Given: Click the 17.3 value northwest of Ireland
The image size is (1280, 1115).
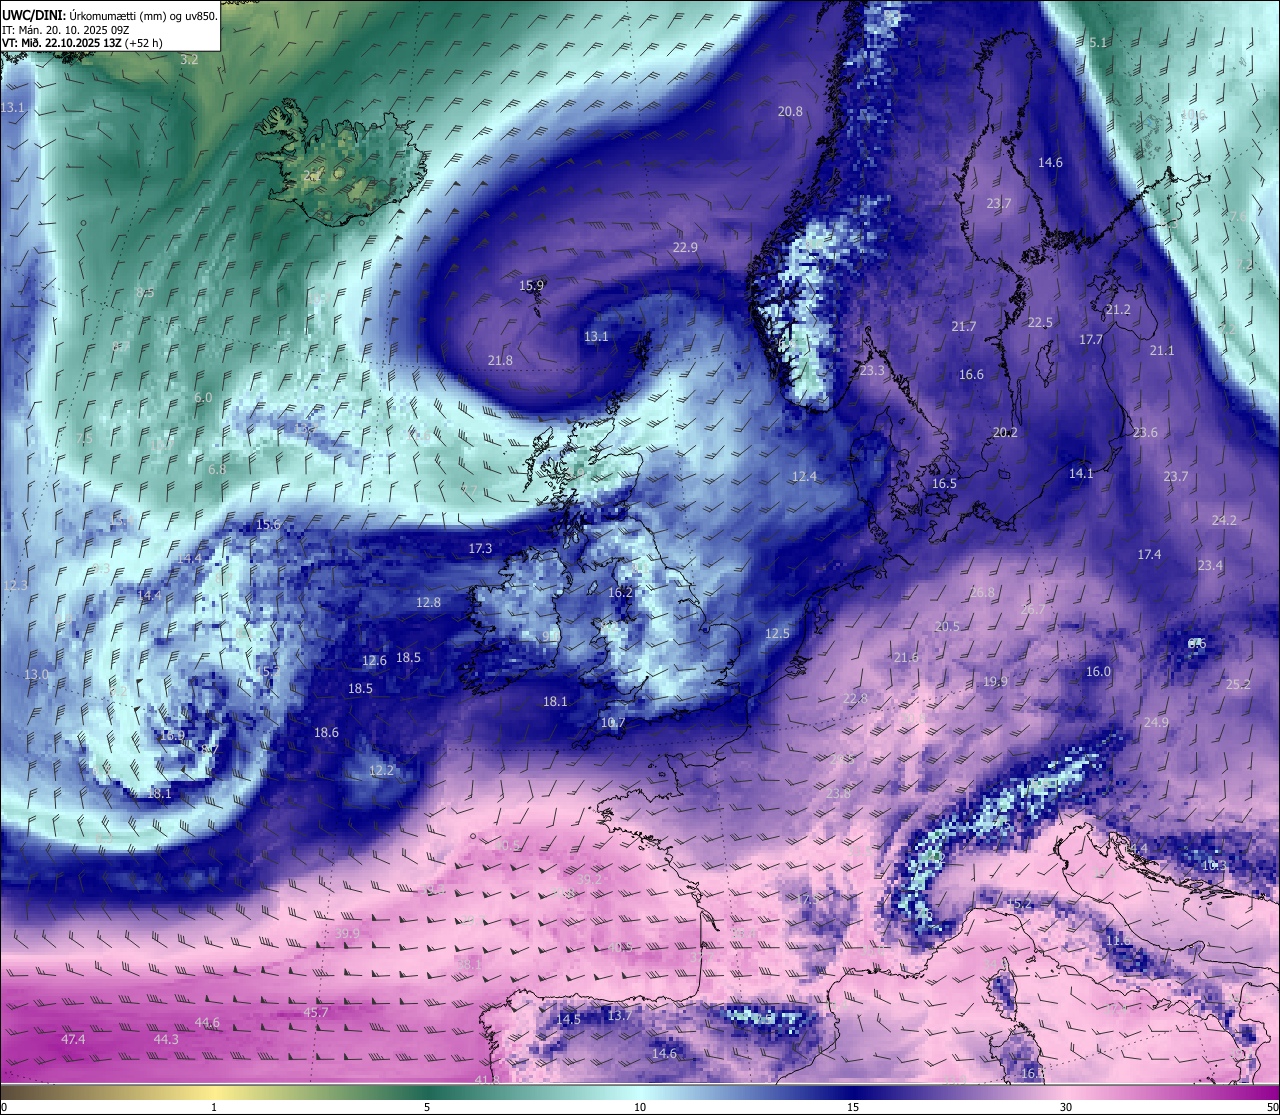Looking at the screenshot, I should pos(480,548).
